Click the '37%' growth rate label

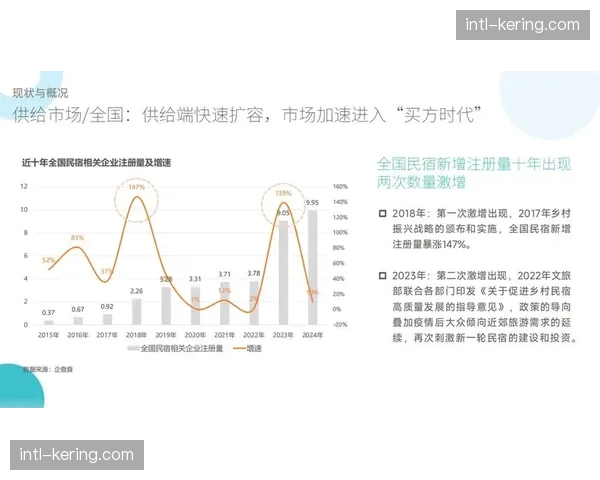(107, 271)
